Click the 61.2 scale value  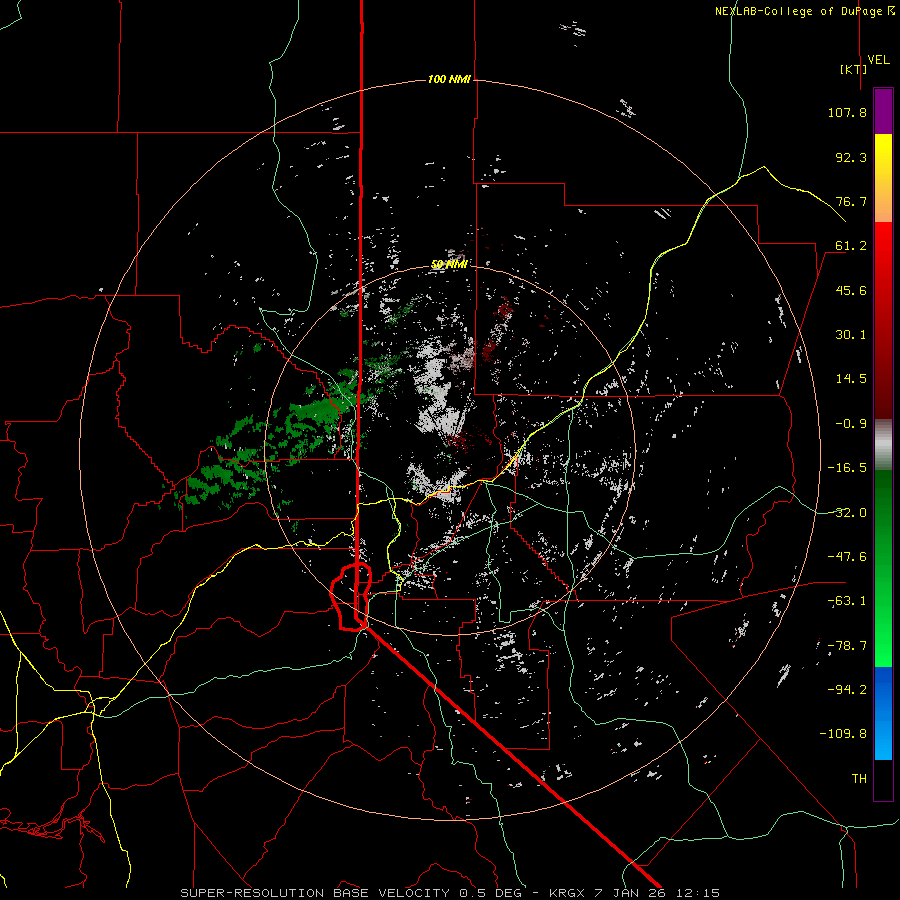pyautogui.click(x=851, y=246)
